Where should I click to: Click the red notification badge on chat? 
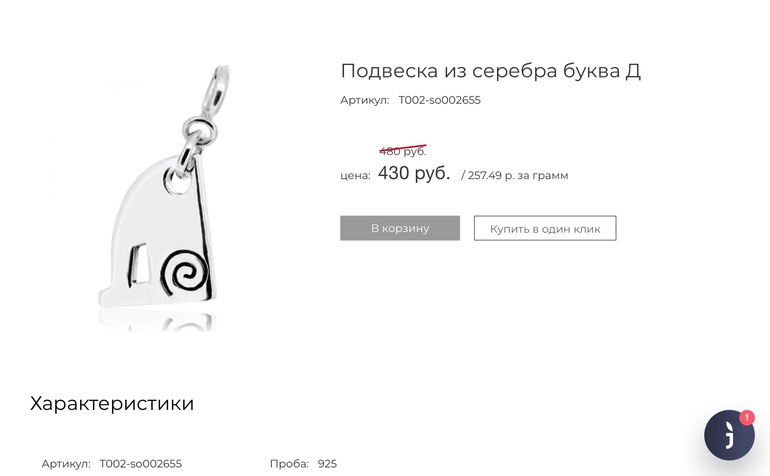[746, 418]
